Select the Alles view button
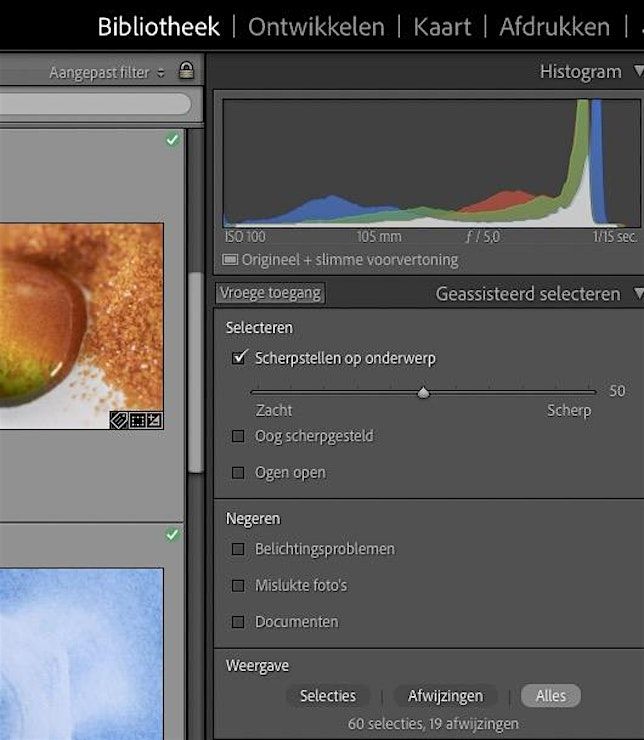 tap(551, 696)
